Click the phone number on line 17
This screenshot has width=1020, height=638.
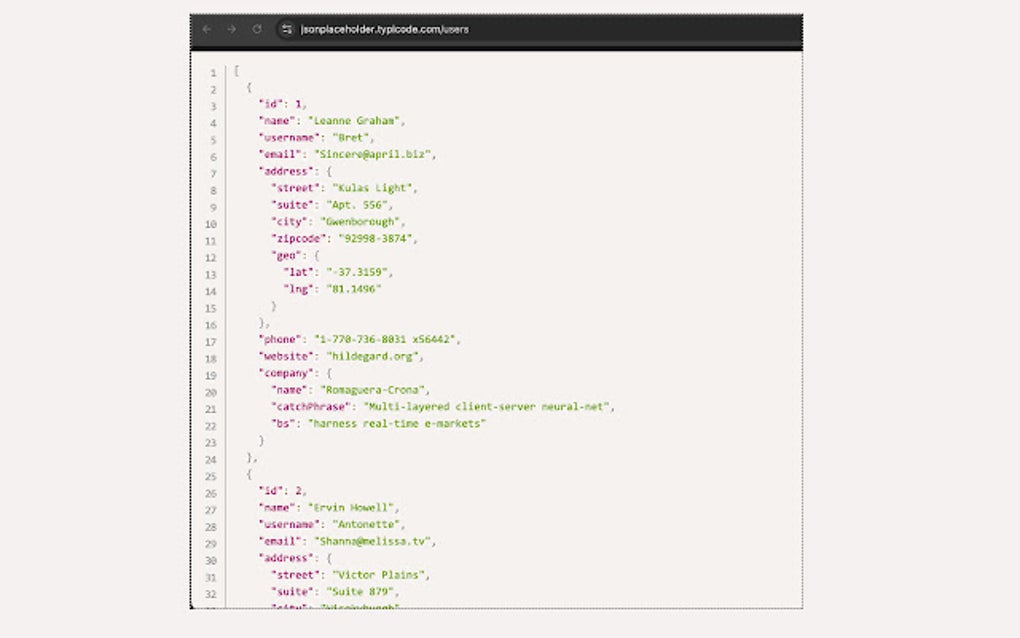click(x=387, y=339)
